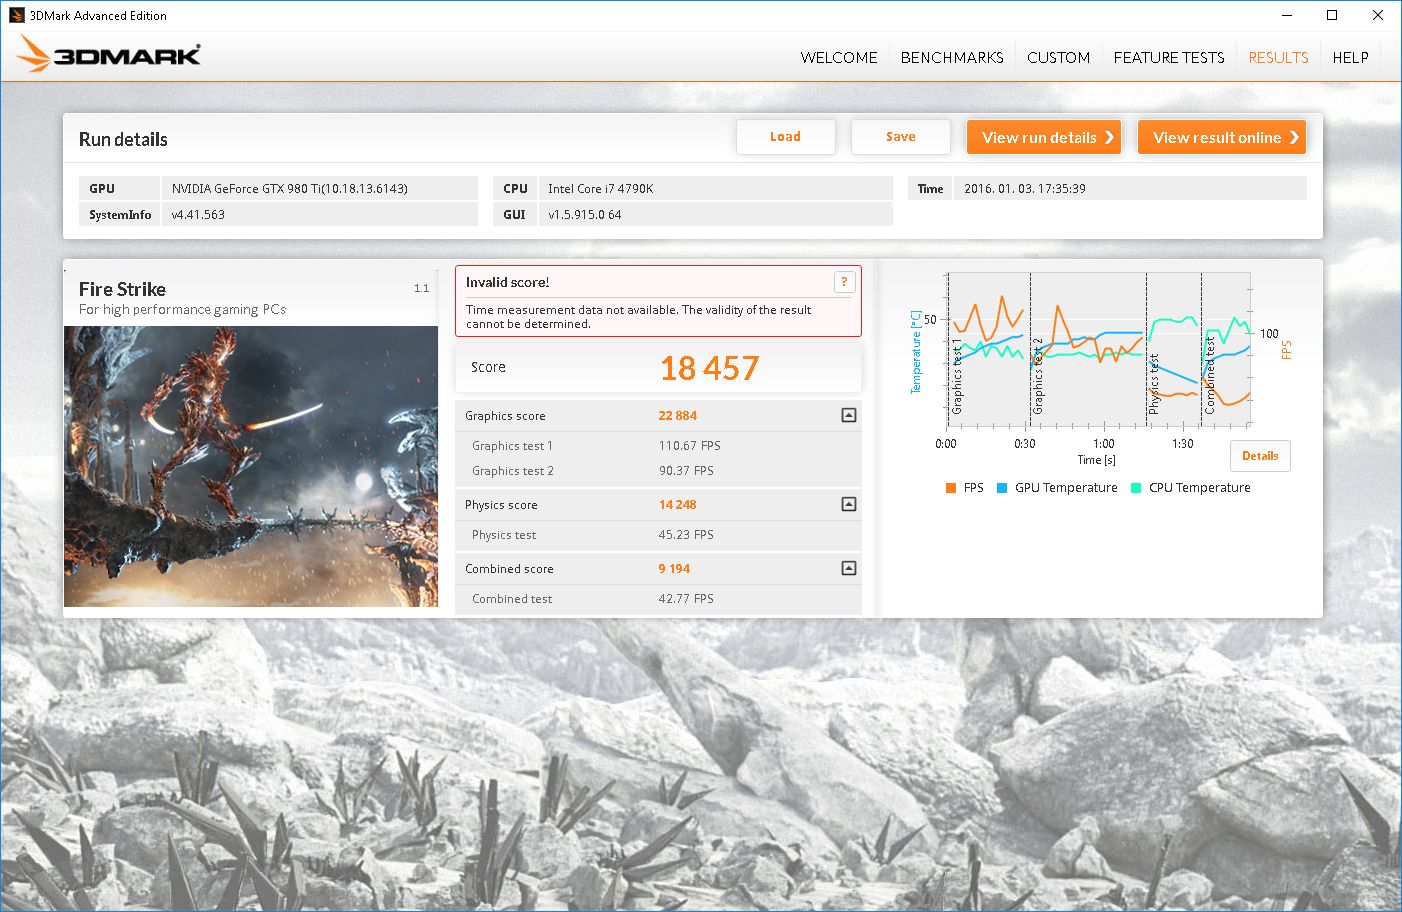Select the RESULTS tab
1402x912 pixels.
point(1278,58)
